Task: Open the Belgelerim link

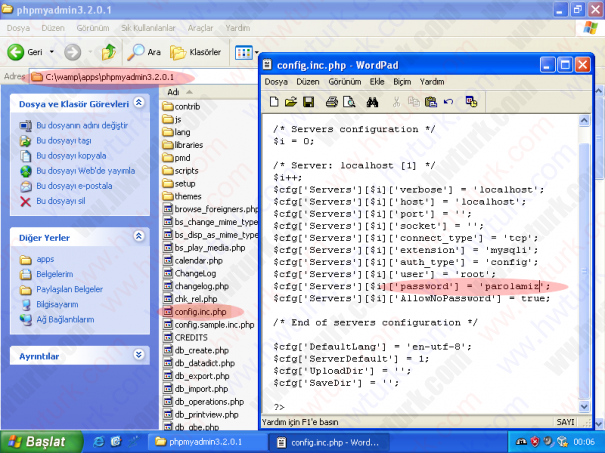Action: pyautogui.click(x=54, y=274)
